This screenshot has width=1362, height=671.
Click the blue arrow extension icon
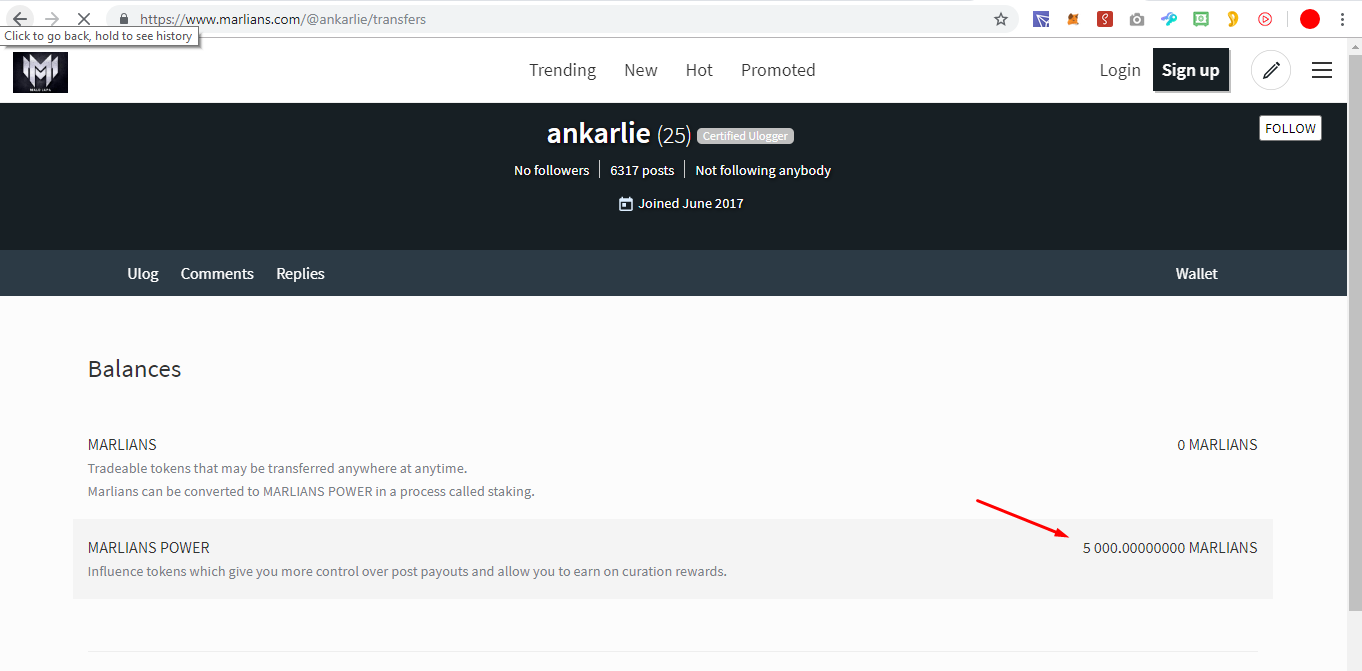point(1169,19)
